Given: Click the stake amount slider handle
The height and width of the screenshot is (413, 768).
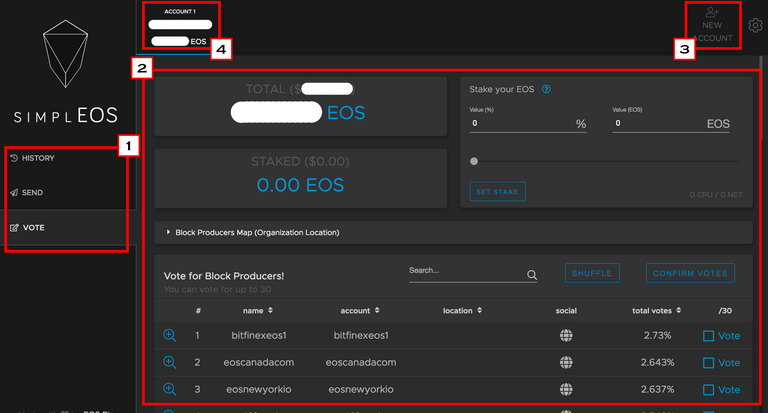Looking at the screenshot, I should point(474,161).
